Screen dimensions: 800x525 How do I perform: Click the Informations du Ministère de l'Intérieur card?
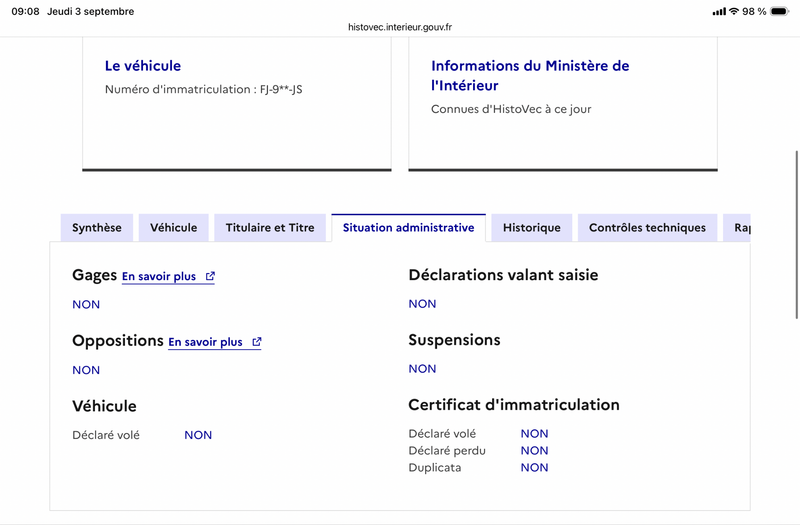[563, 104]
